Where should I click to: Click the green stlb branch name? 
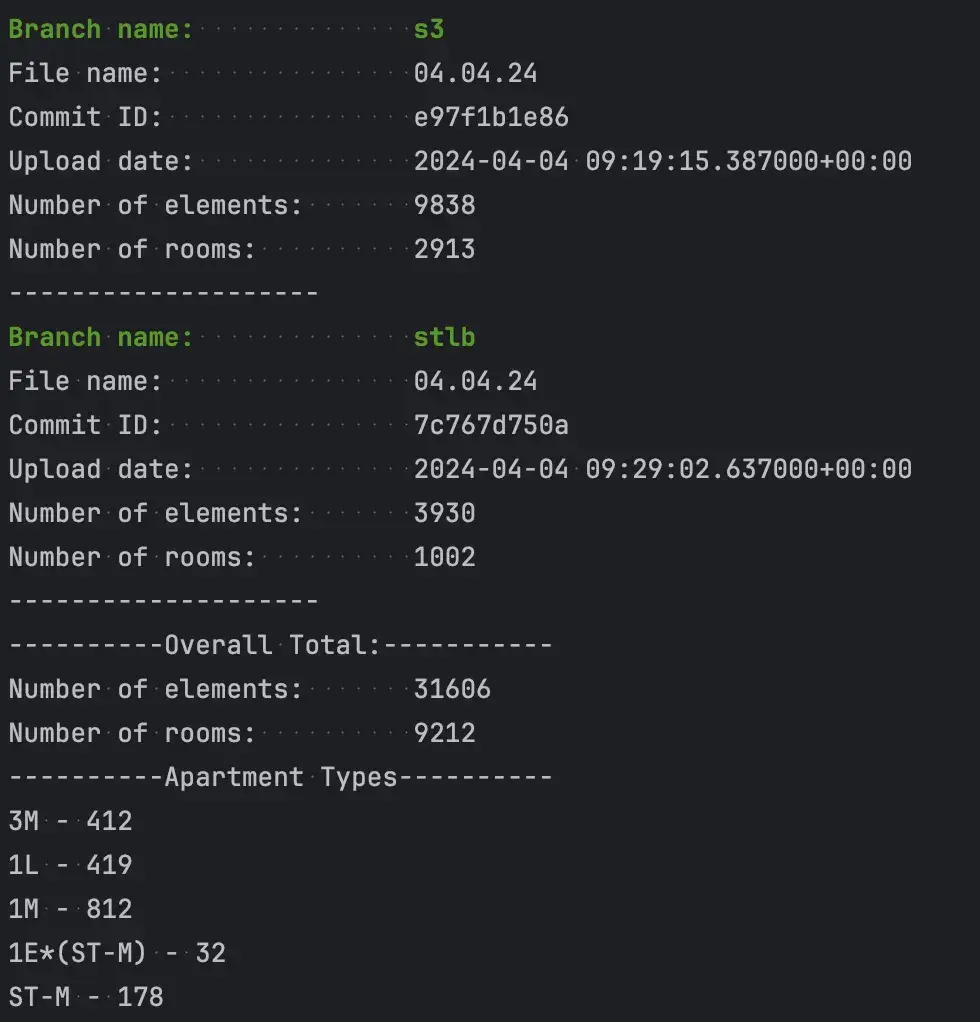[444, 337]
